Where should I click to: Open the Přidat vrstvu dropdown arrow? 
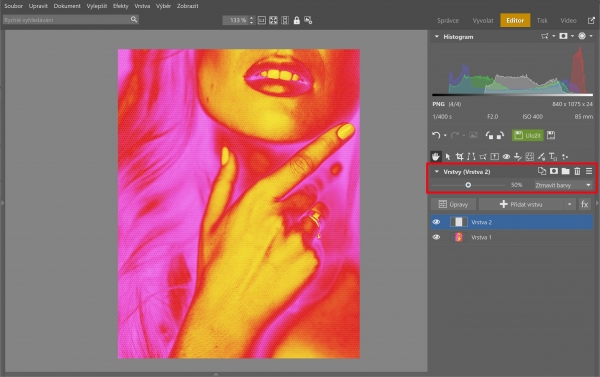pyautogui.click(x=569, y=204)
